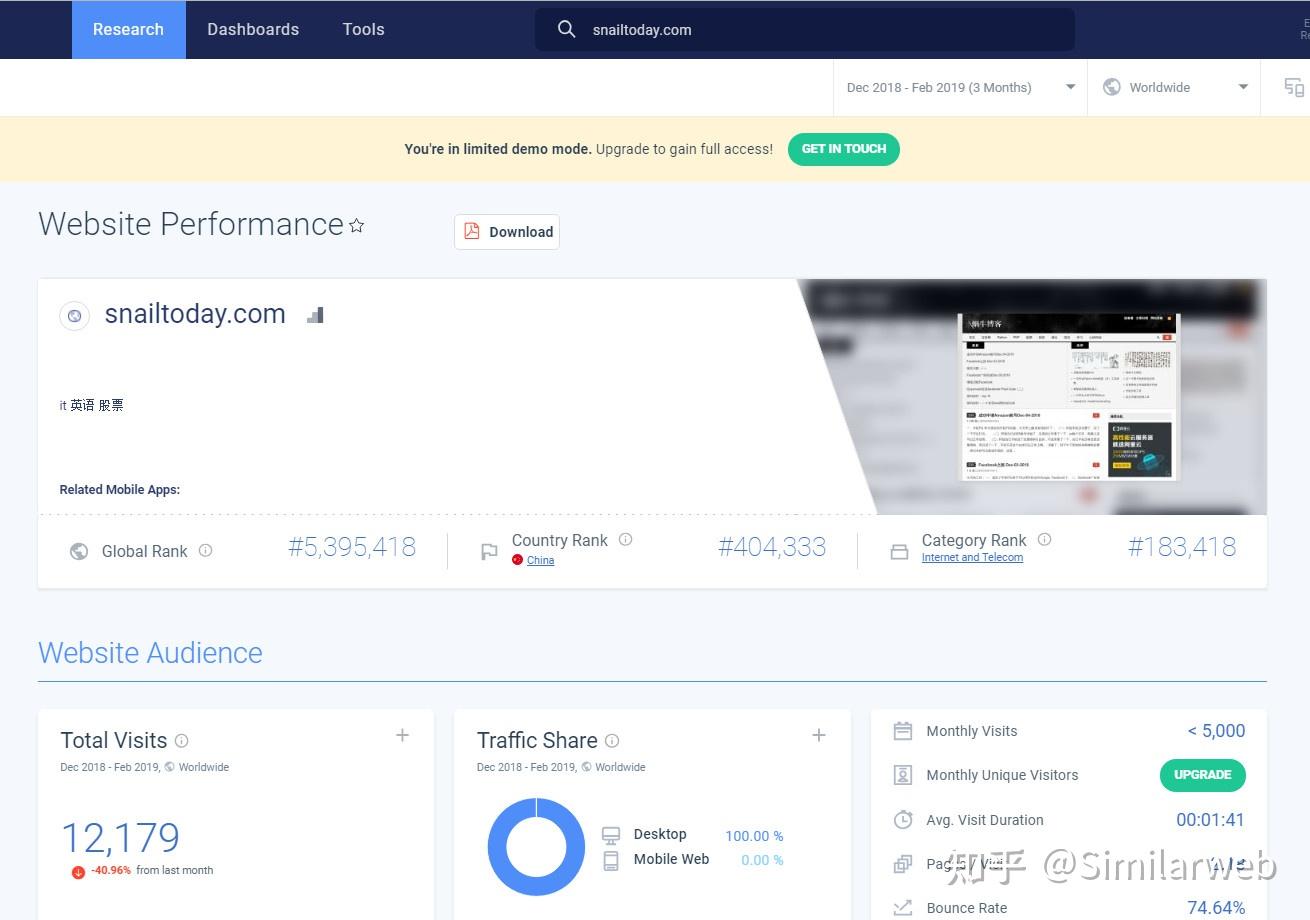Open the Dec 2018 - Feb 2019 date range dropdown

960,87
